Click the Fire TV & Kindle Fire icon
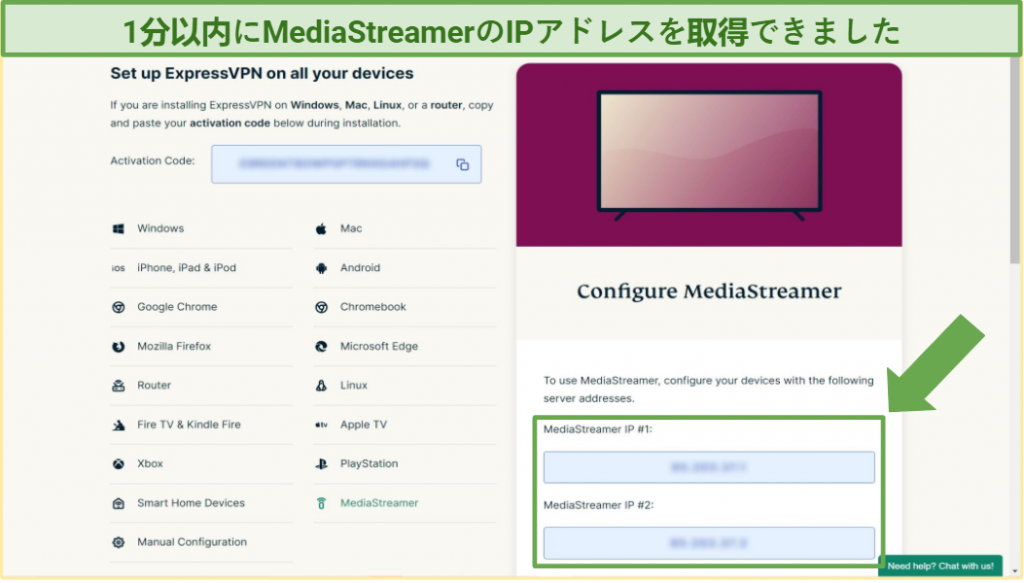Viewport: 1024px width, 583px height. [118, 425]
